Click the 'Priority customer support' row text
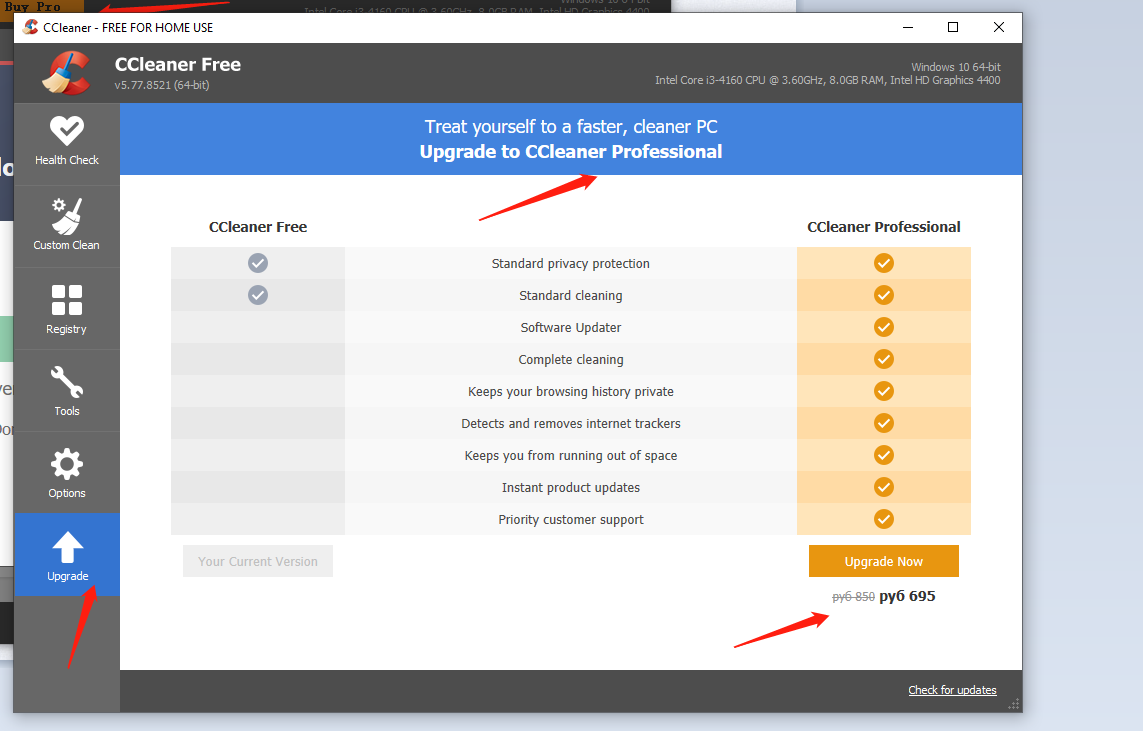 (571, 520)
